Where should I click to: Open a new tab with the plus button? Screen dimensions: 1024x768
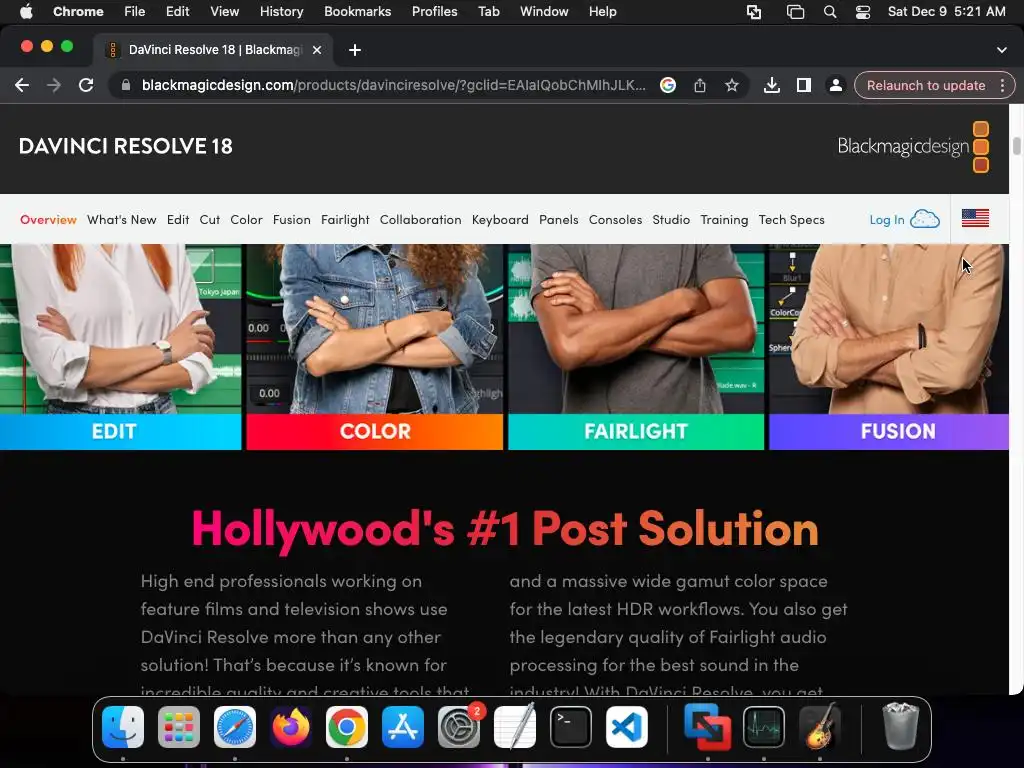pyautogui.click(x=355, y=50)
